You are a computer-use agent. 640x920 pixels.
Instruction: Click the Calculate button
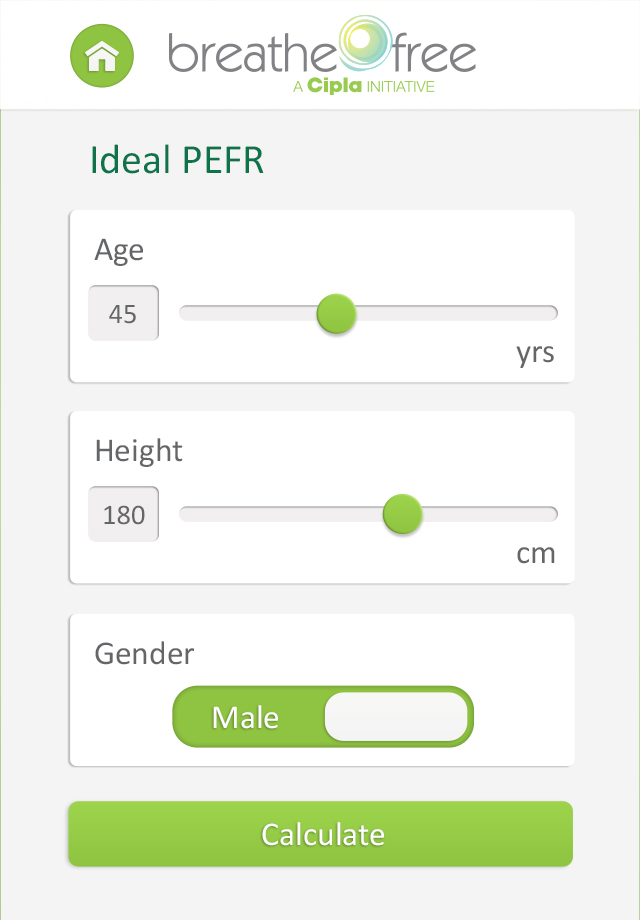[320, 834]
